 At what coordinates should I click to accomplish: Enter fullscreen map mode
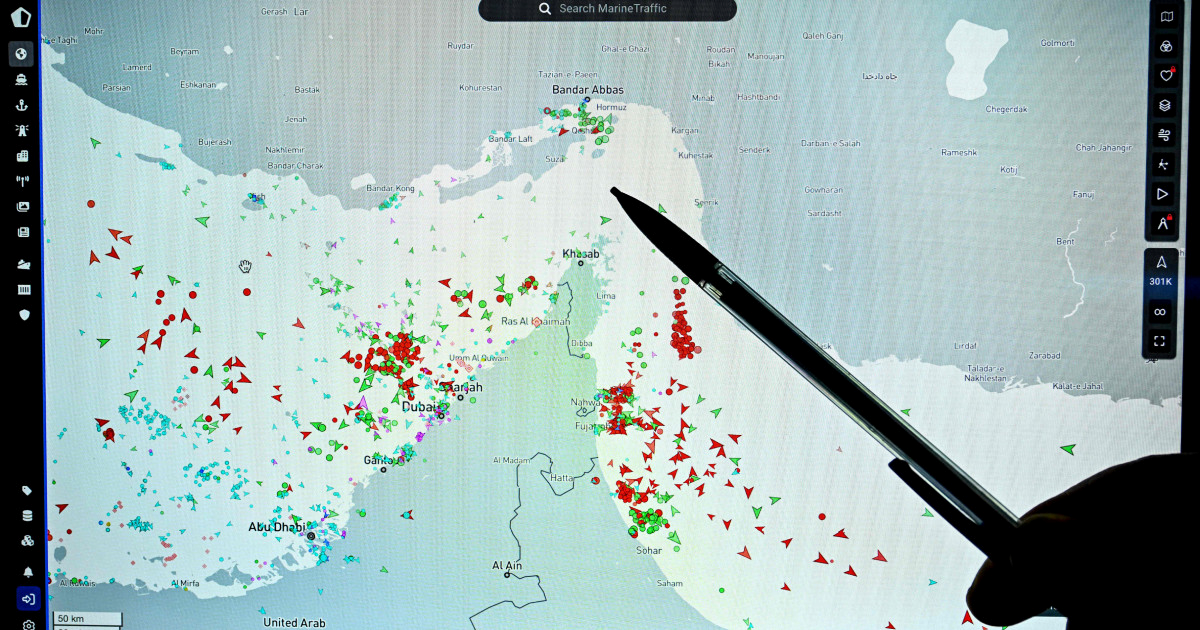(x=1160, y=341)
